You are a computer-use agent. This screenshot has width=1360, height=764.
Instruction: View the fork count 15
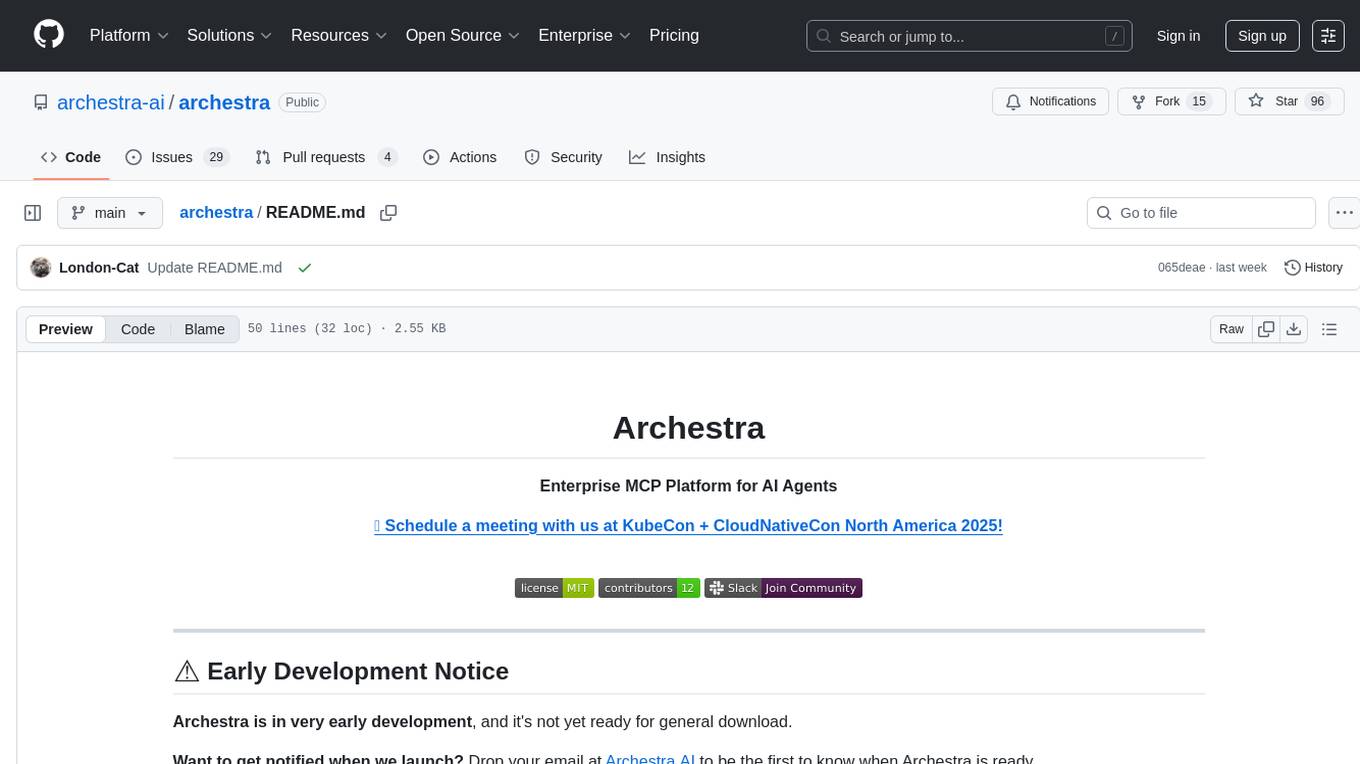pos(1200,102)
